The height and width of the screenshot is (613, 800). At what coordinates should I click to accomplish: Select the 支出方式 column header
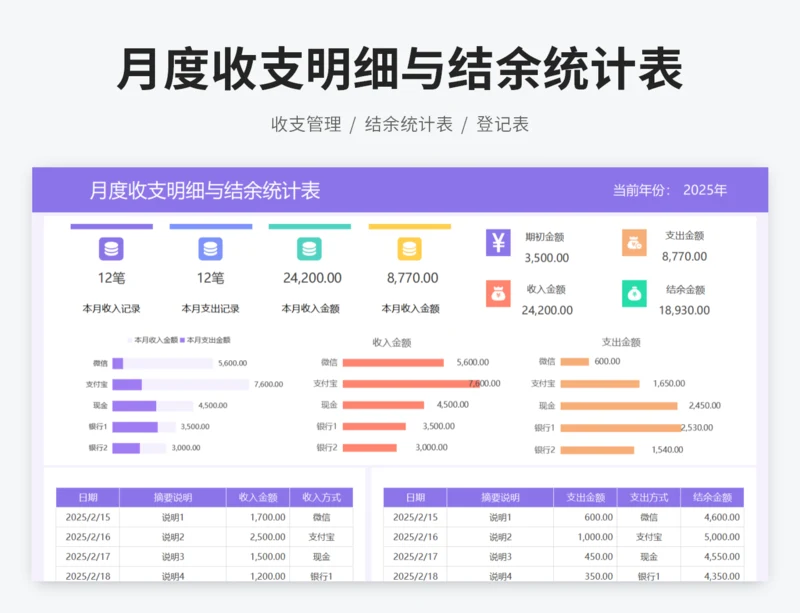(649, 498)
